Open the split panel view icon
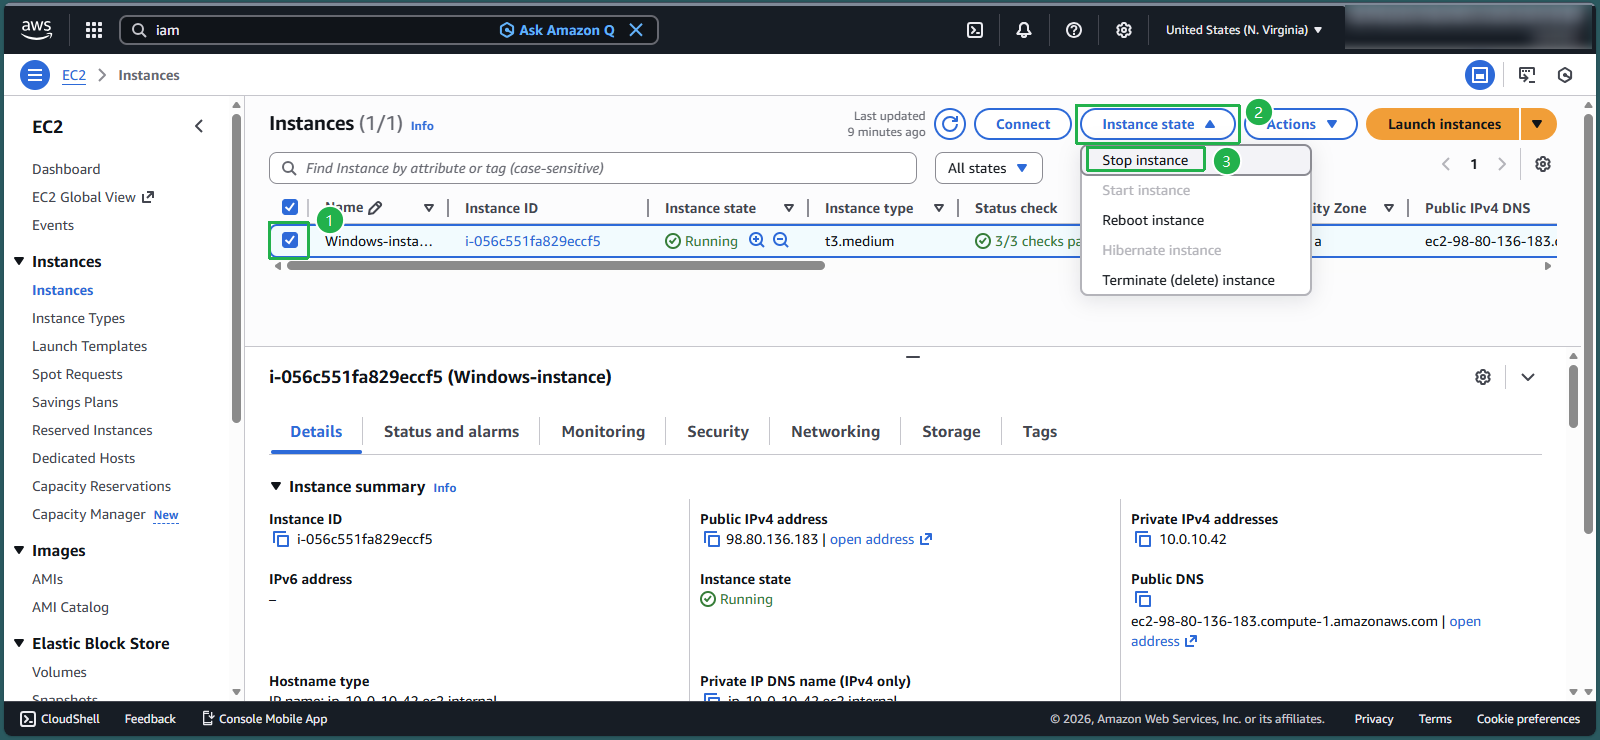Screen dimensions: 1600x740 coord(1480,75)
